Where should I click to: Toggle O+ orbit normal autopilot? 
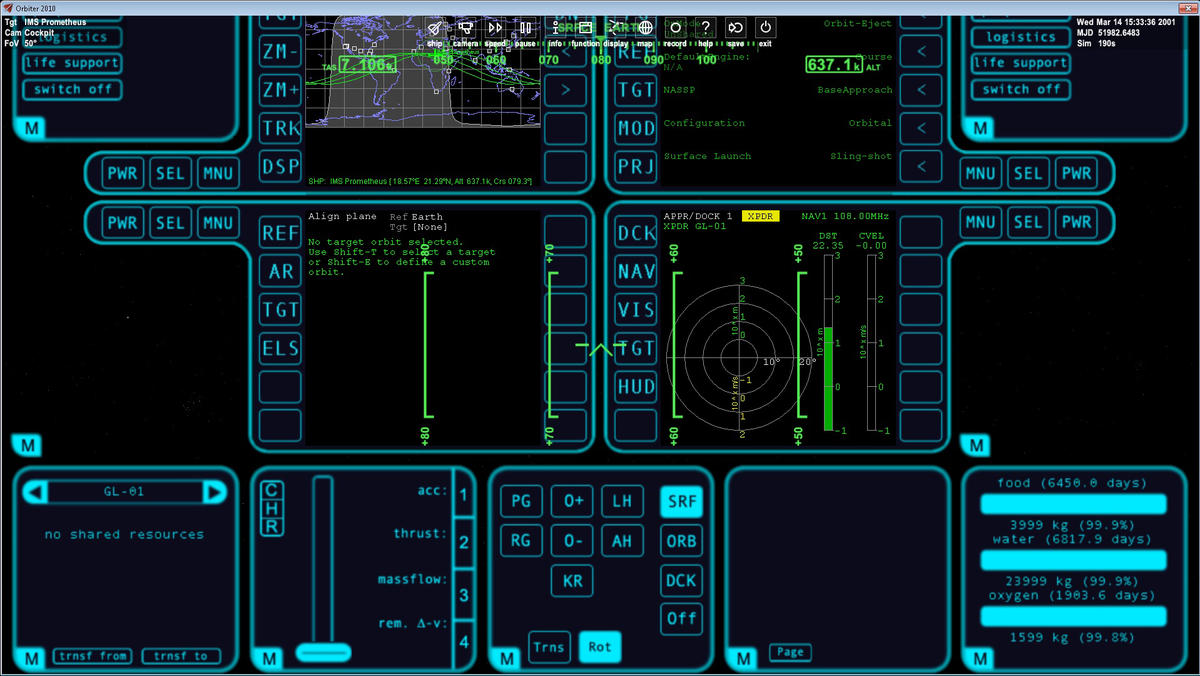point(574,502)
